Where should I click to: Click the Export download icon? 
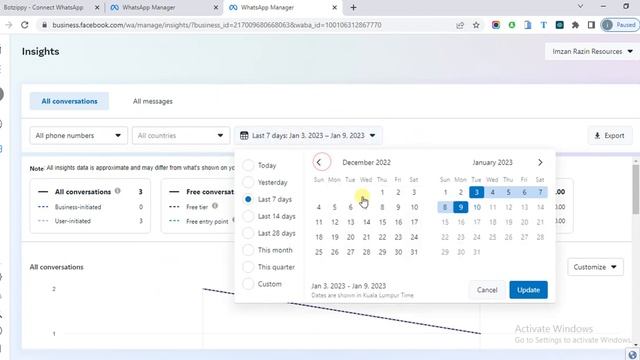point(597,136)
